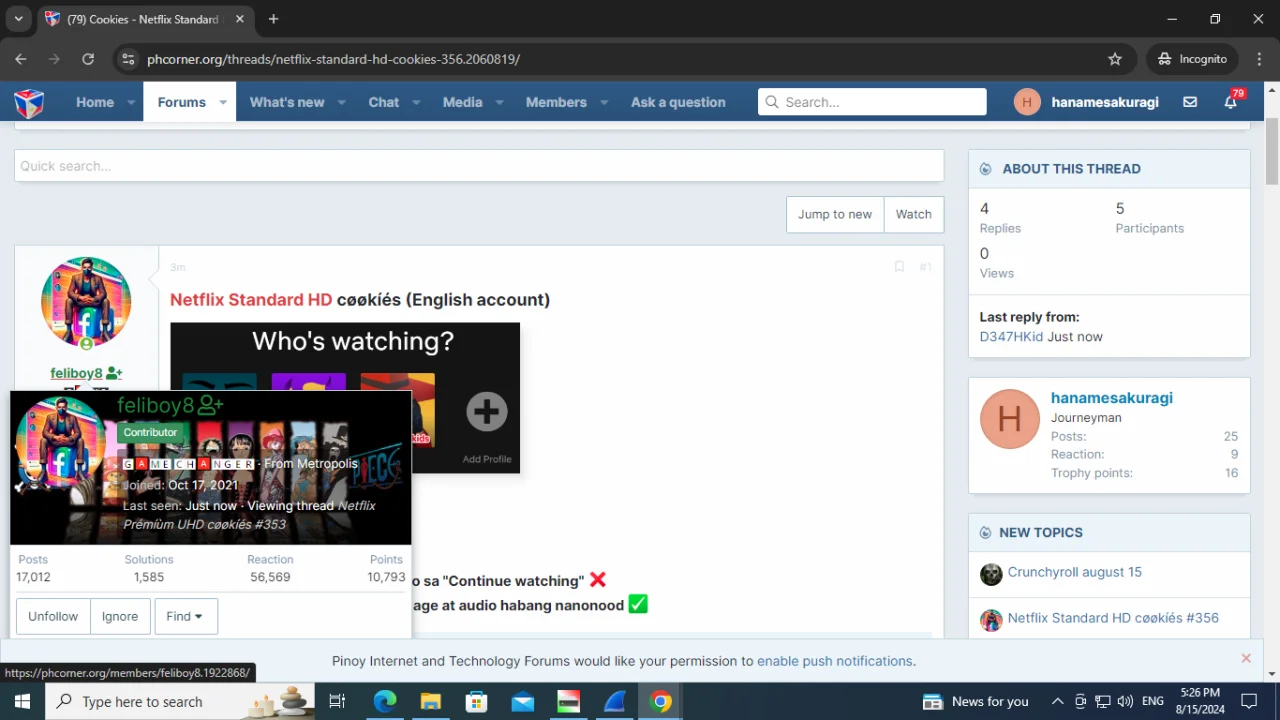1280x720 pixels.
Task: Expand the Chat dropdown arrow
Action: coord(416,102)
